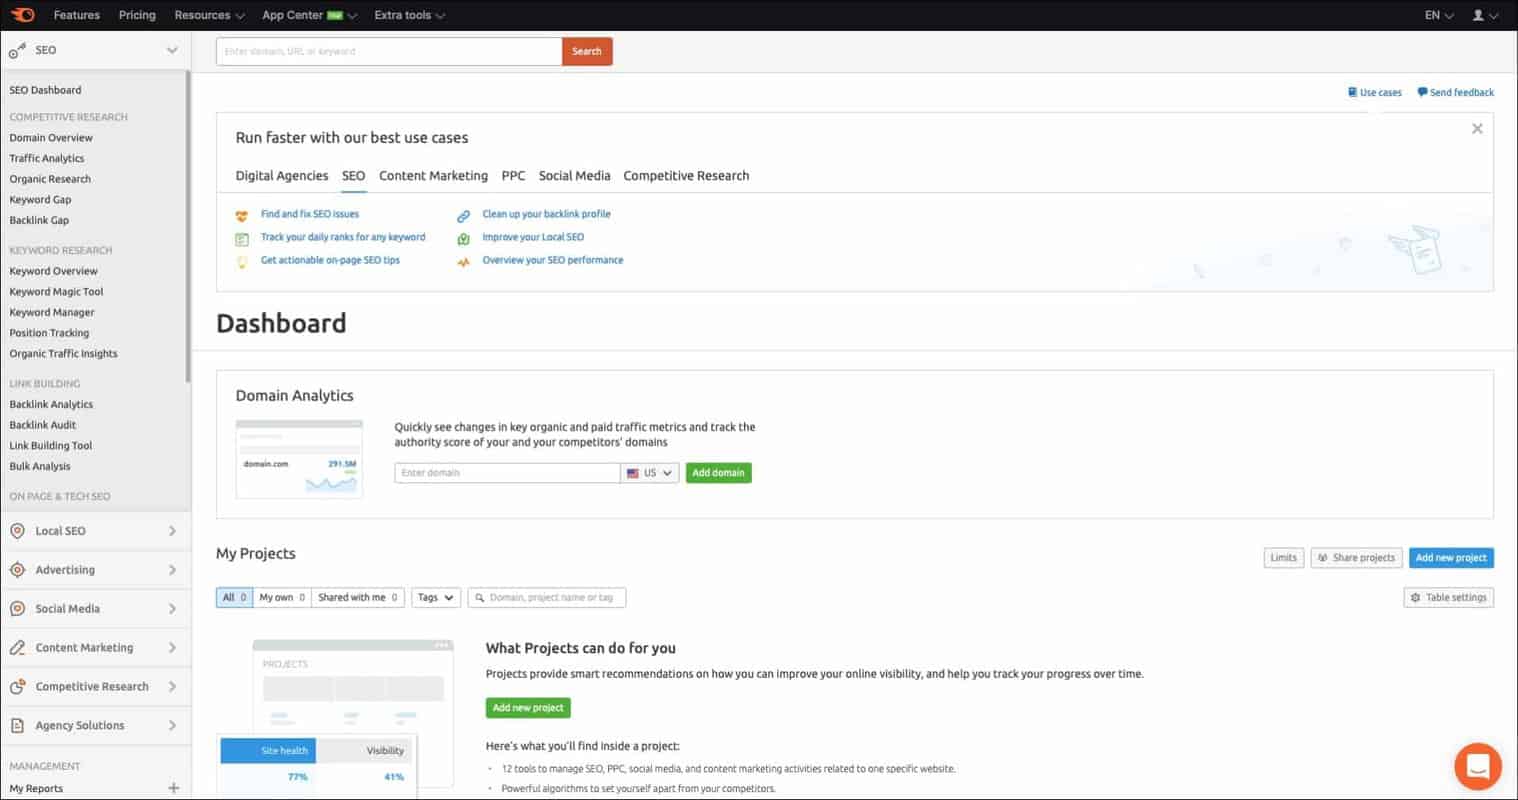Open the App Center menu
This screenshot has width=1518, height=800.
click(x=309, y=15)
